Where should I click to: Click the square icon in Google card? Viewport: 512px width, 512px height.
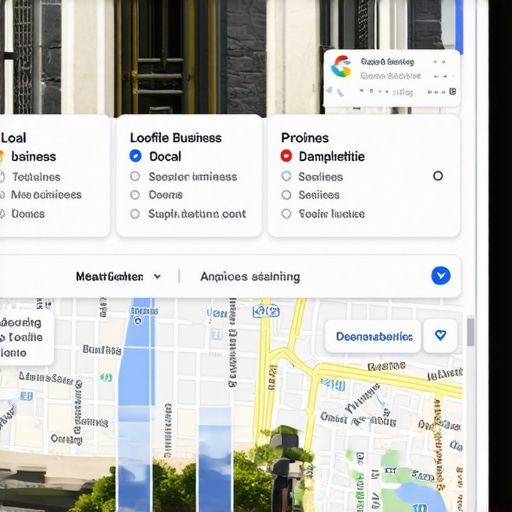coord(452,91)
